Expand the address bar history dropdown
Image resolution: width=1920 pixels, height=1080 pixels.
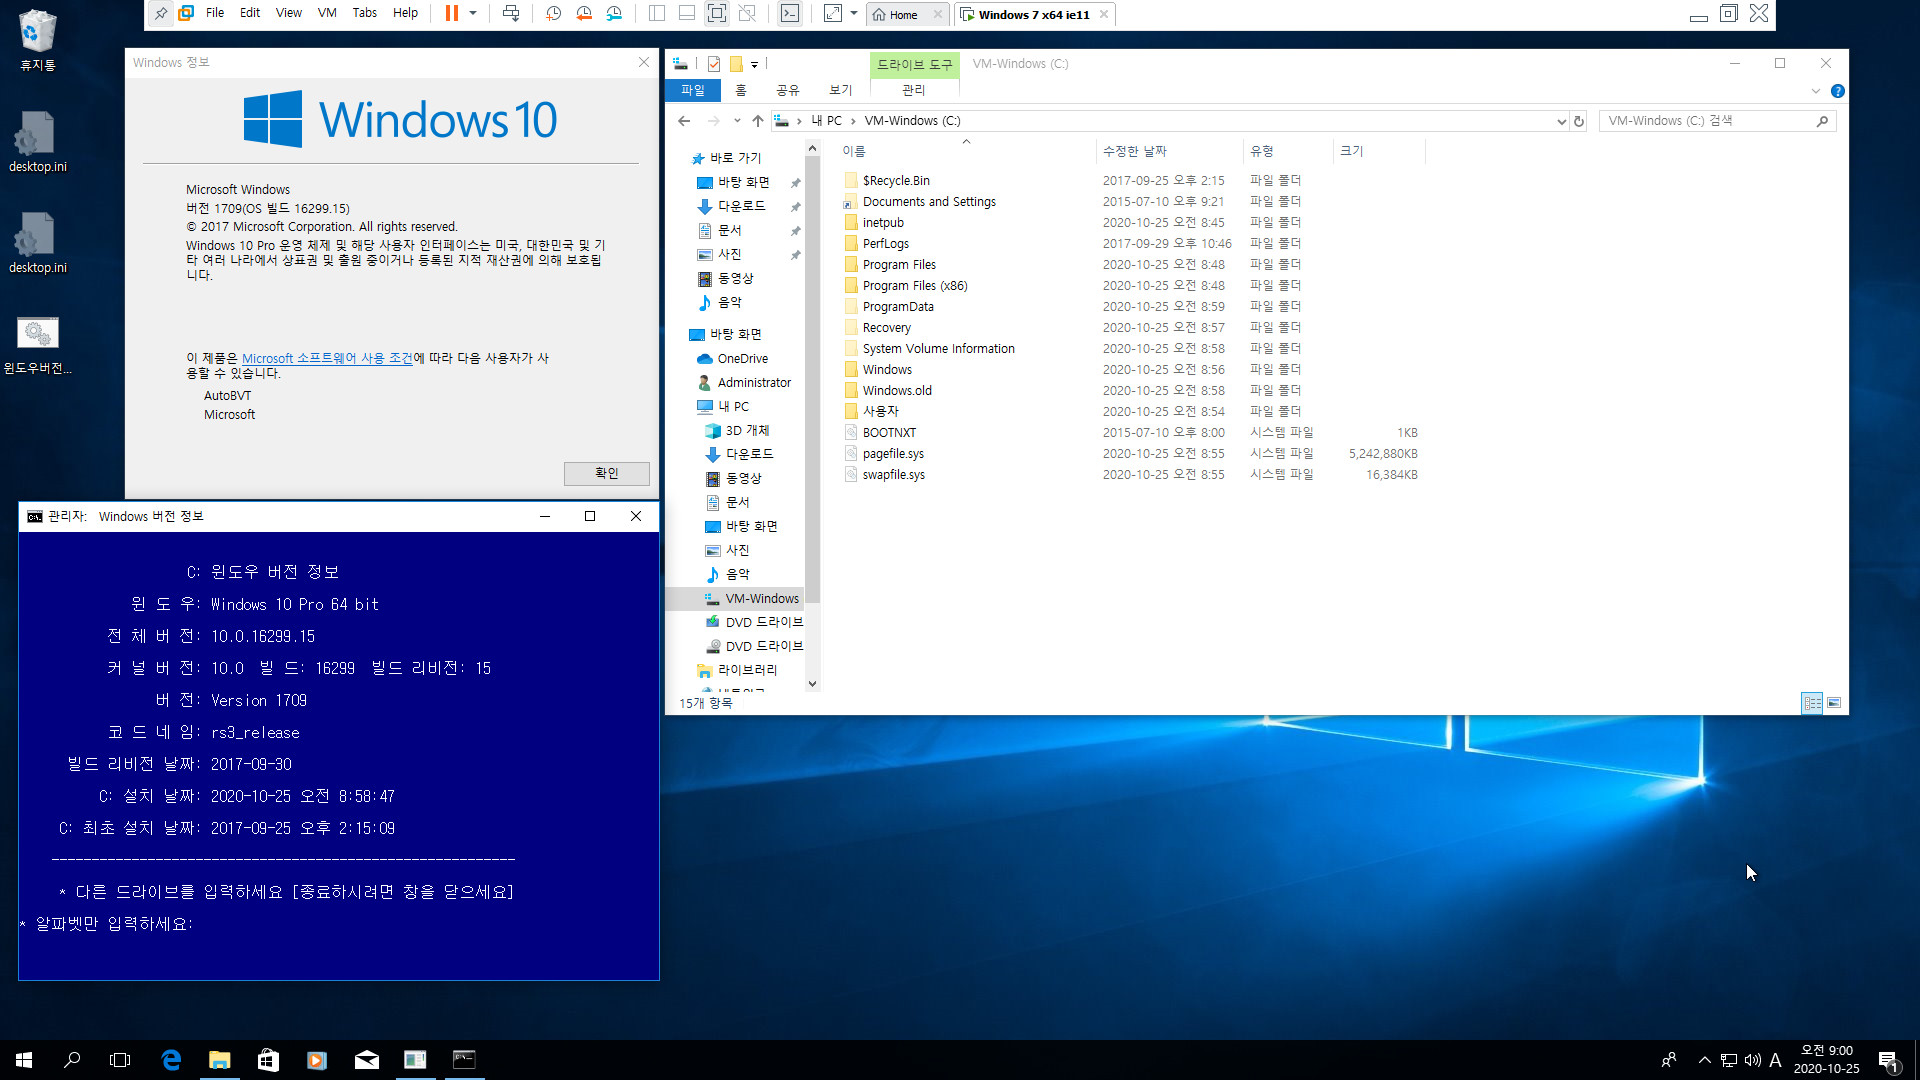click(1561, 122)
